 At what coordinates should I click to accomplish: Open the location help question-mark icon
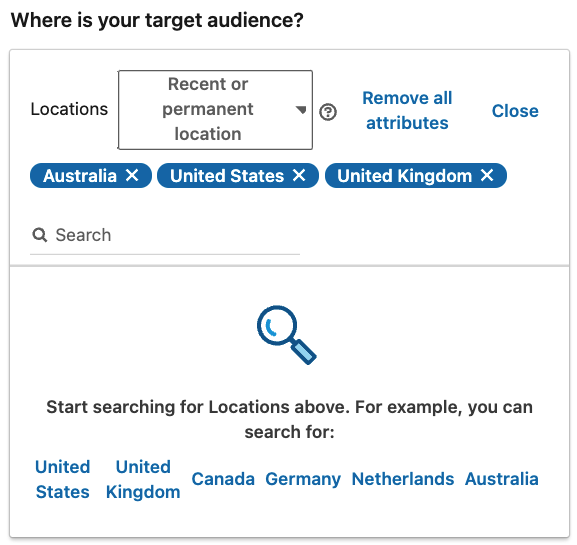(328, 112)
